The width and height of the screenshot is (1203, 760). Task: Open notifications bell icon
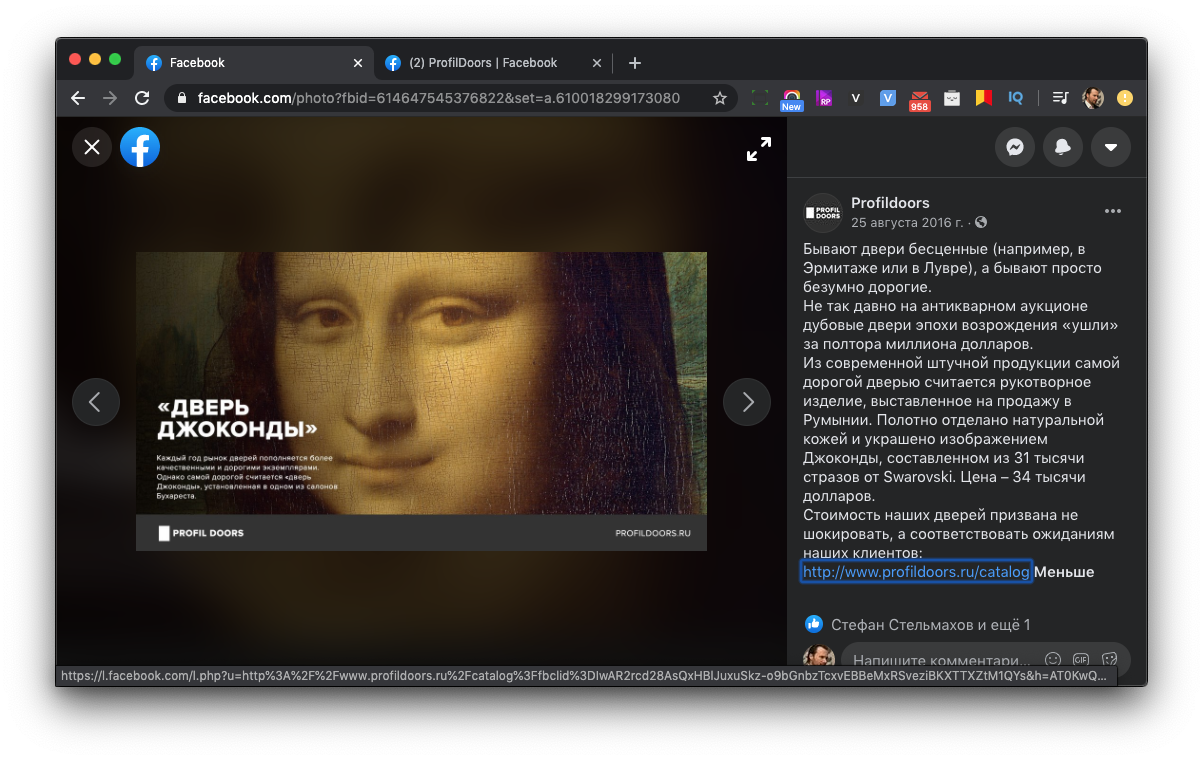click(x=1063, y=147)
